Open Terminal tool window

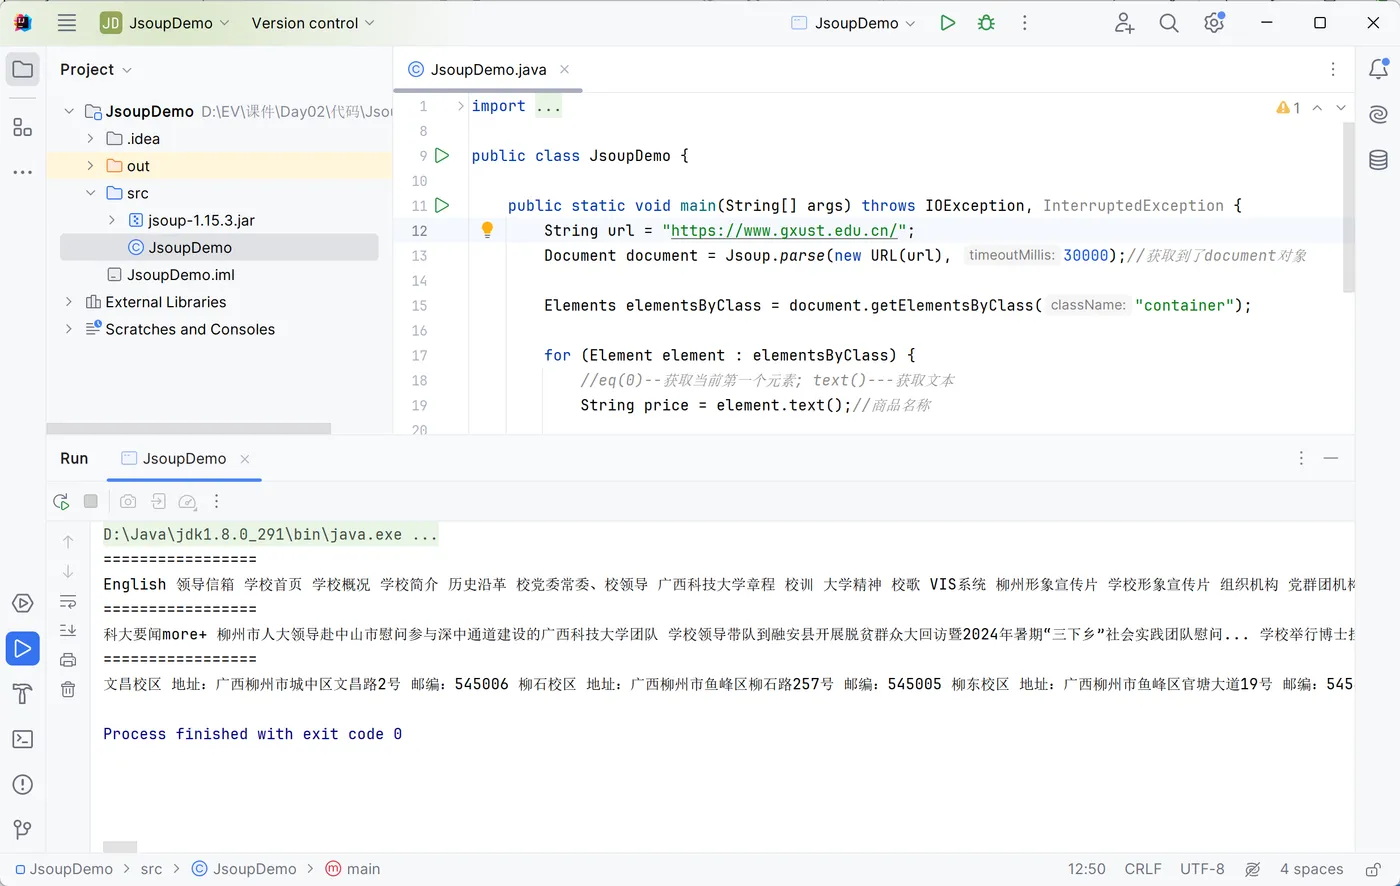coord(22,739)
